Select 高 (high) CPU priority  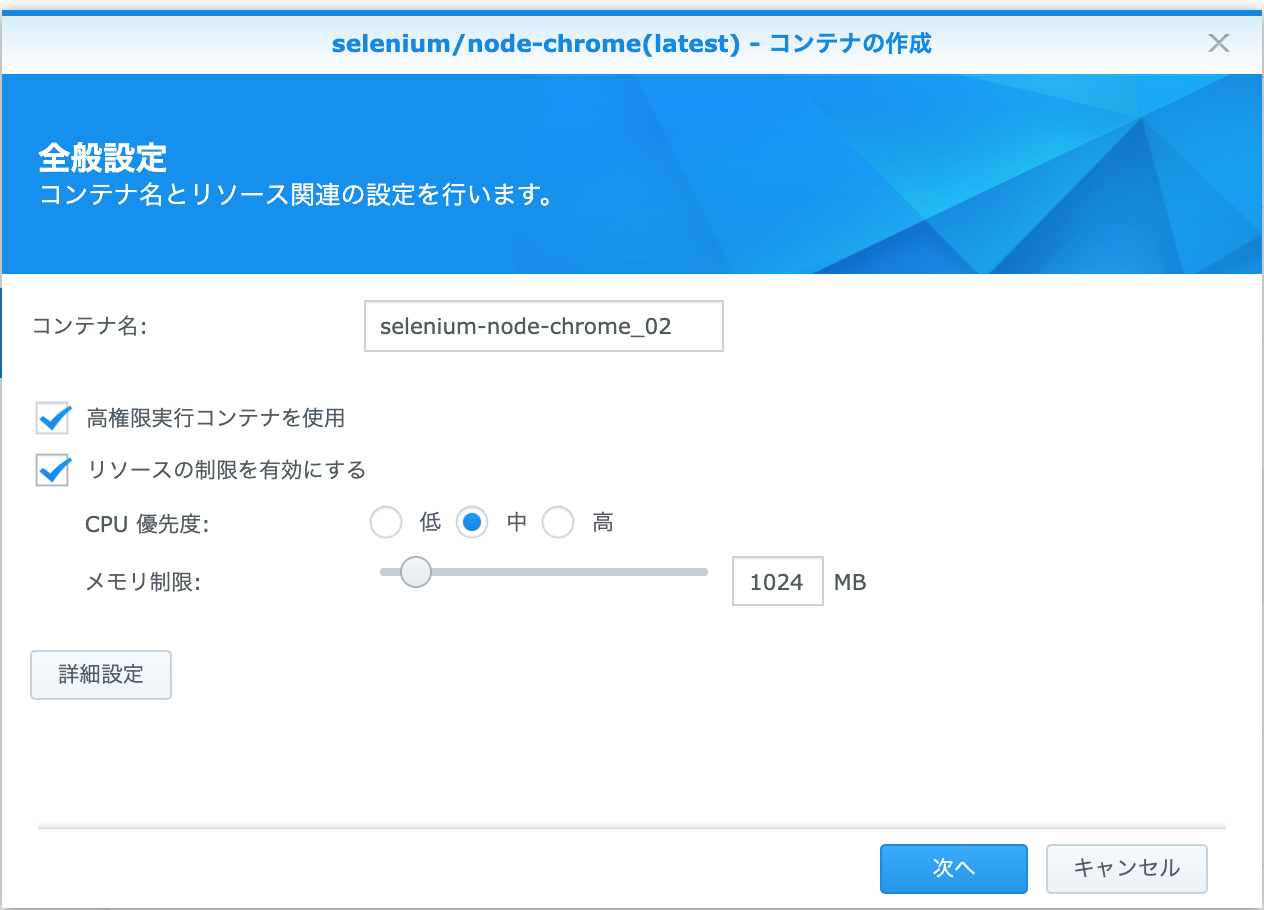(558, 522)
